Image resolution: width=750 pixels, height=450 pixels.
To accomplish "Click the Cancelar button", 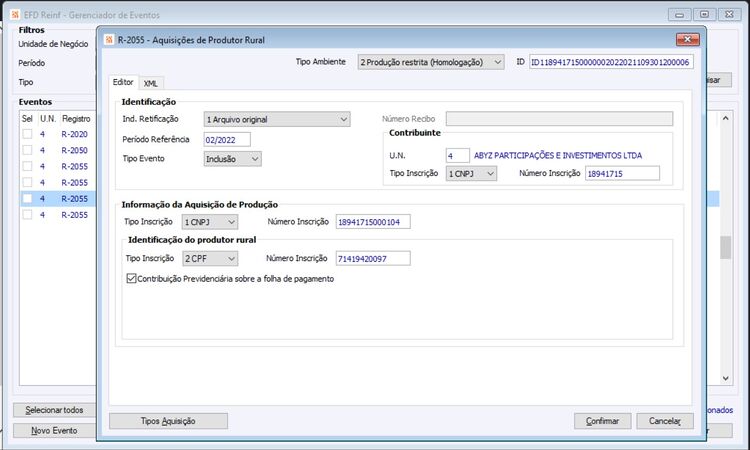I will tap(665, 421).
